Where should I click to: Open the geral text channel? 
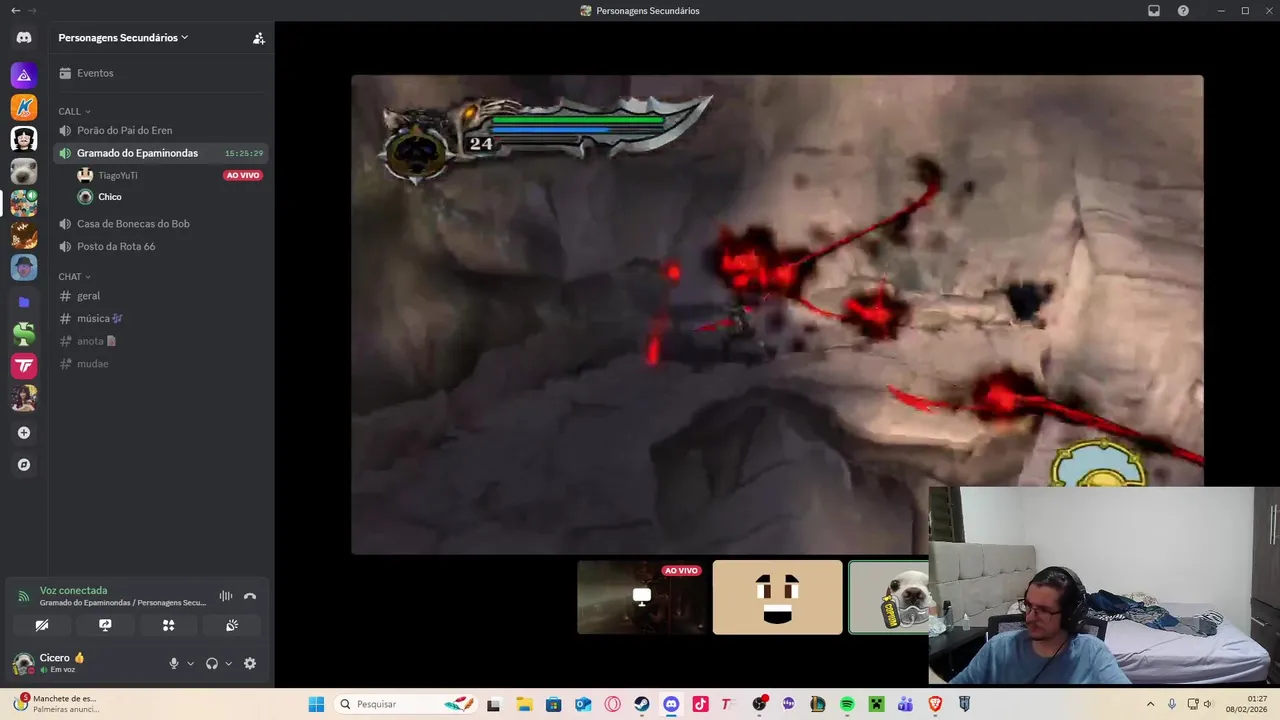click(x=160, y=296)
